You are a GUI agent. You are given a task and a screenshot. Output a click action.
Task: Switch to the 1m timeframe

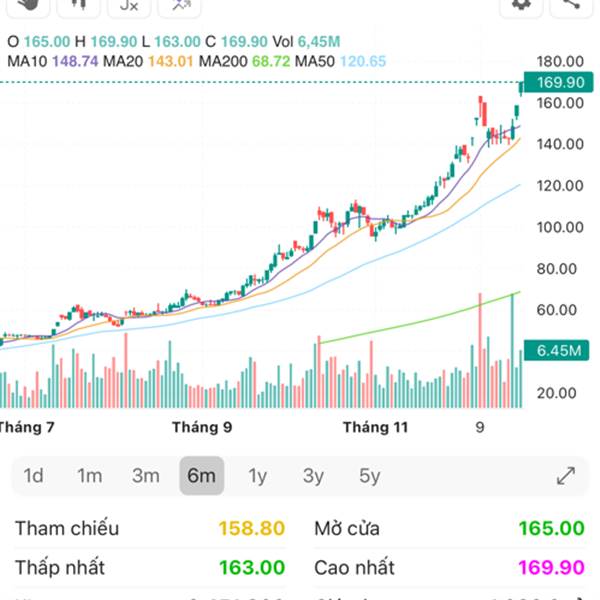click(90, 476)
